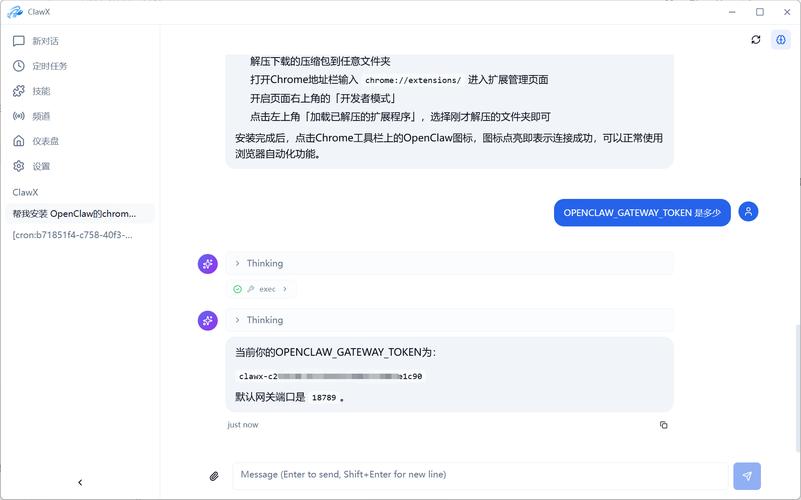Click the purple assistant avatar beside the token reply
Viewport: 801px width, 500px height.
(x=208, y=321)
